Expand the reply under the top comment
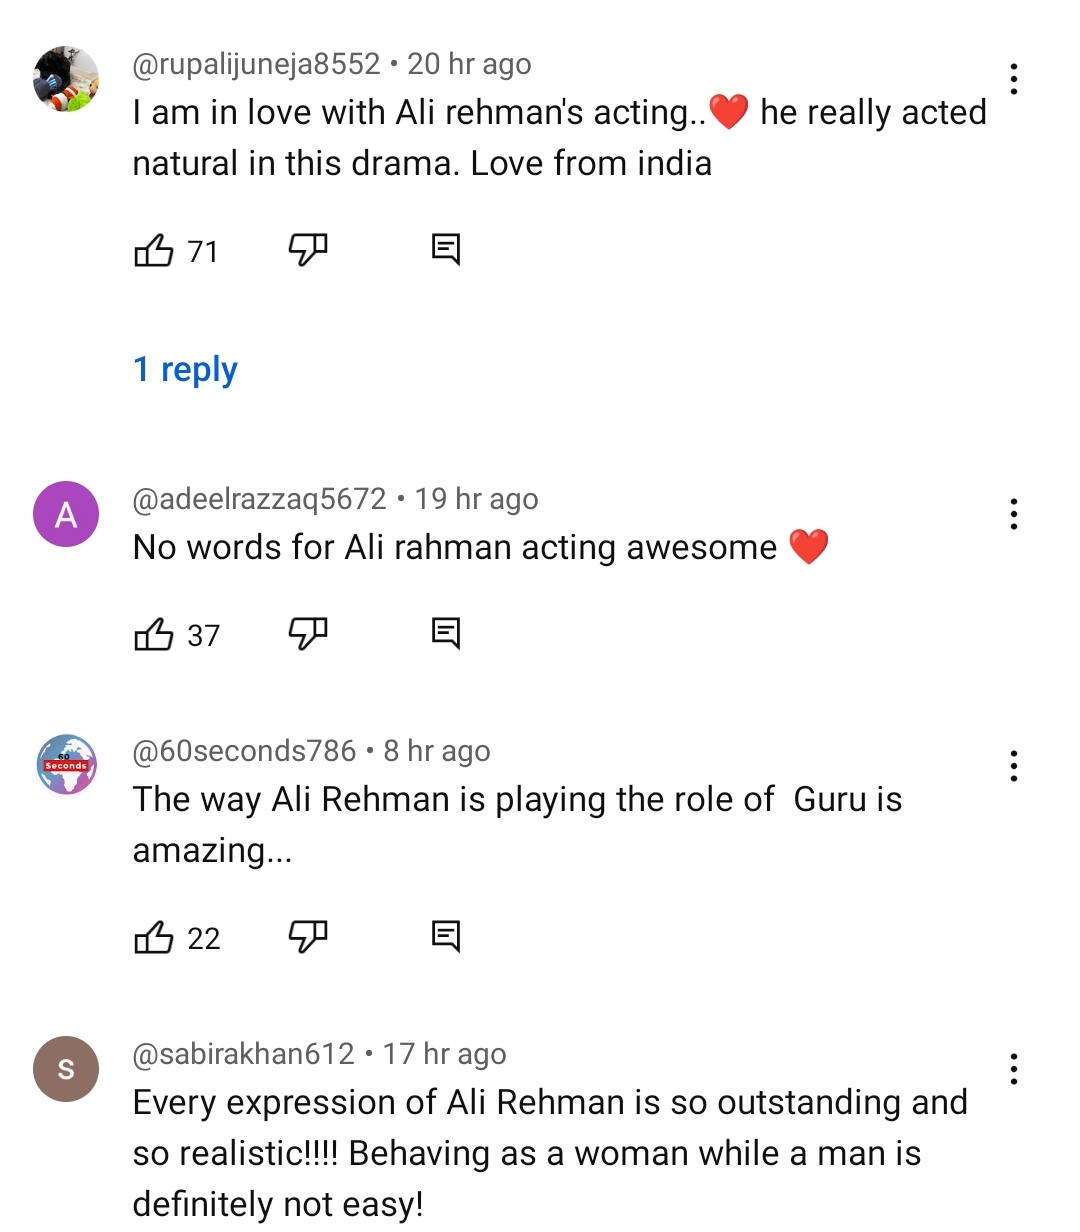1080x1232 pixels. 186,369
